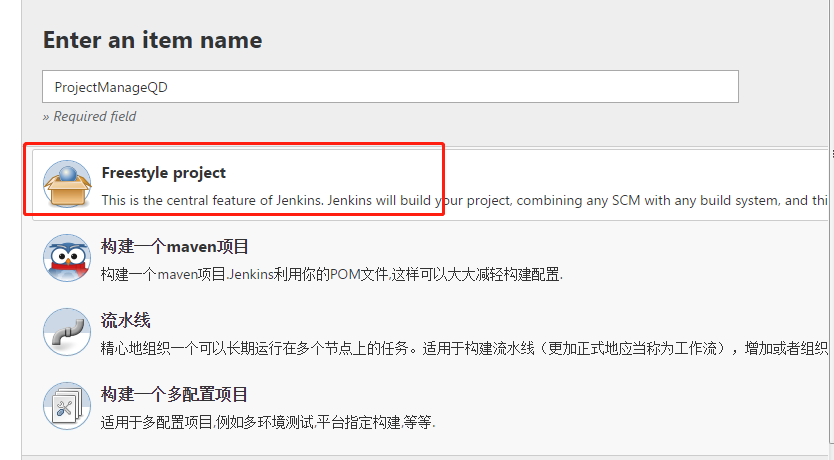Choose the 构建一个maven项目 title
This screenshot has width=834, height=460.
coord(175,247)
